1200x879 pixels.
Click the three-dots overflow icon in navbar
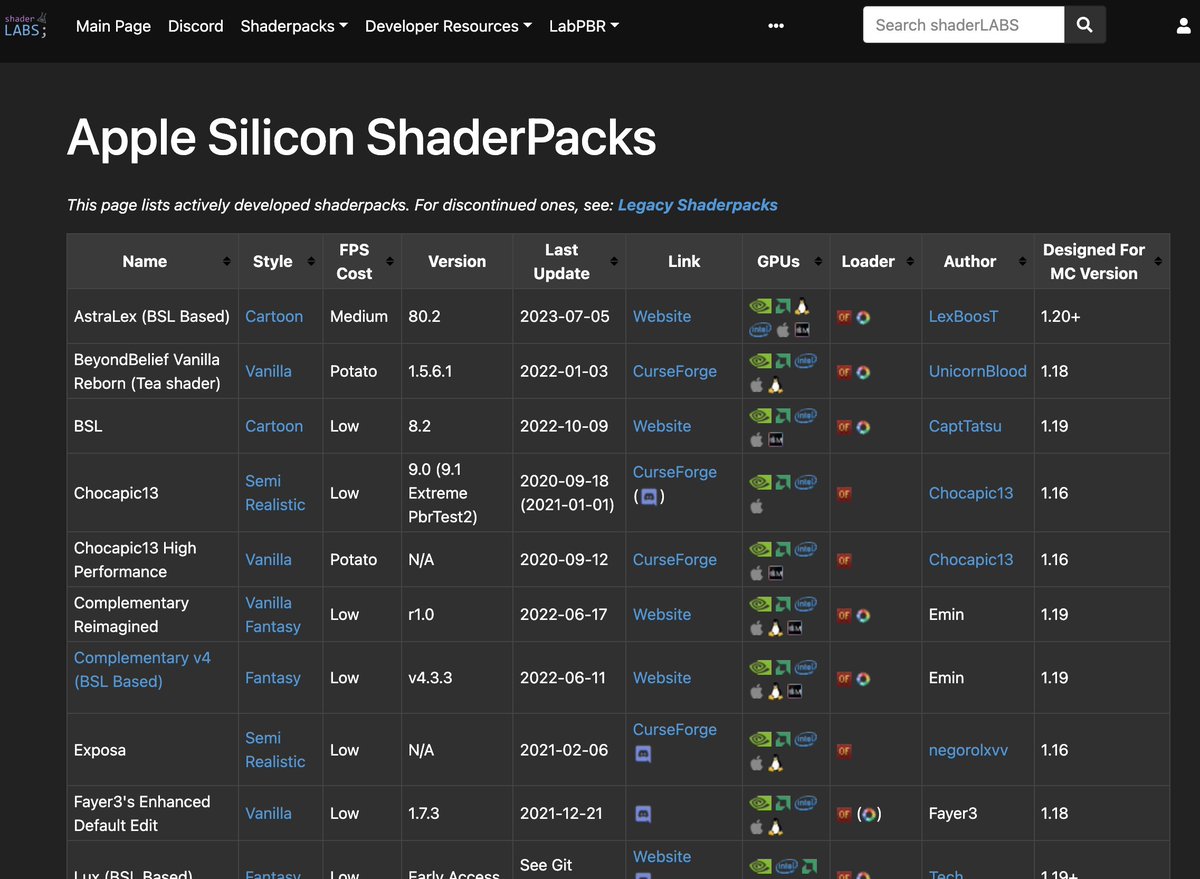tap(776, 26)
